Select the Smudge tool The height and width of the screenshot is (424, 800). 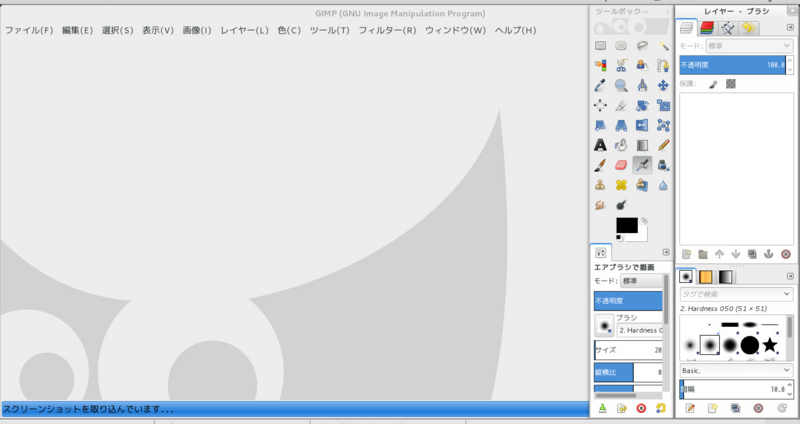pyautogui.click(x=601, y=205)
